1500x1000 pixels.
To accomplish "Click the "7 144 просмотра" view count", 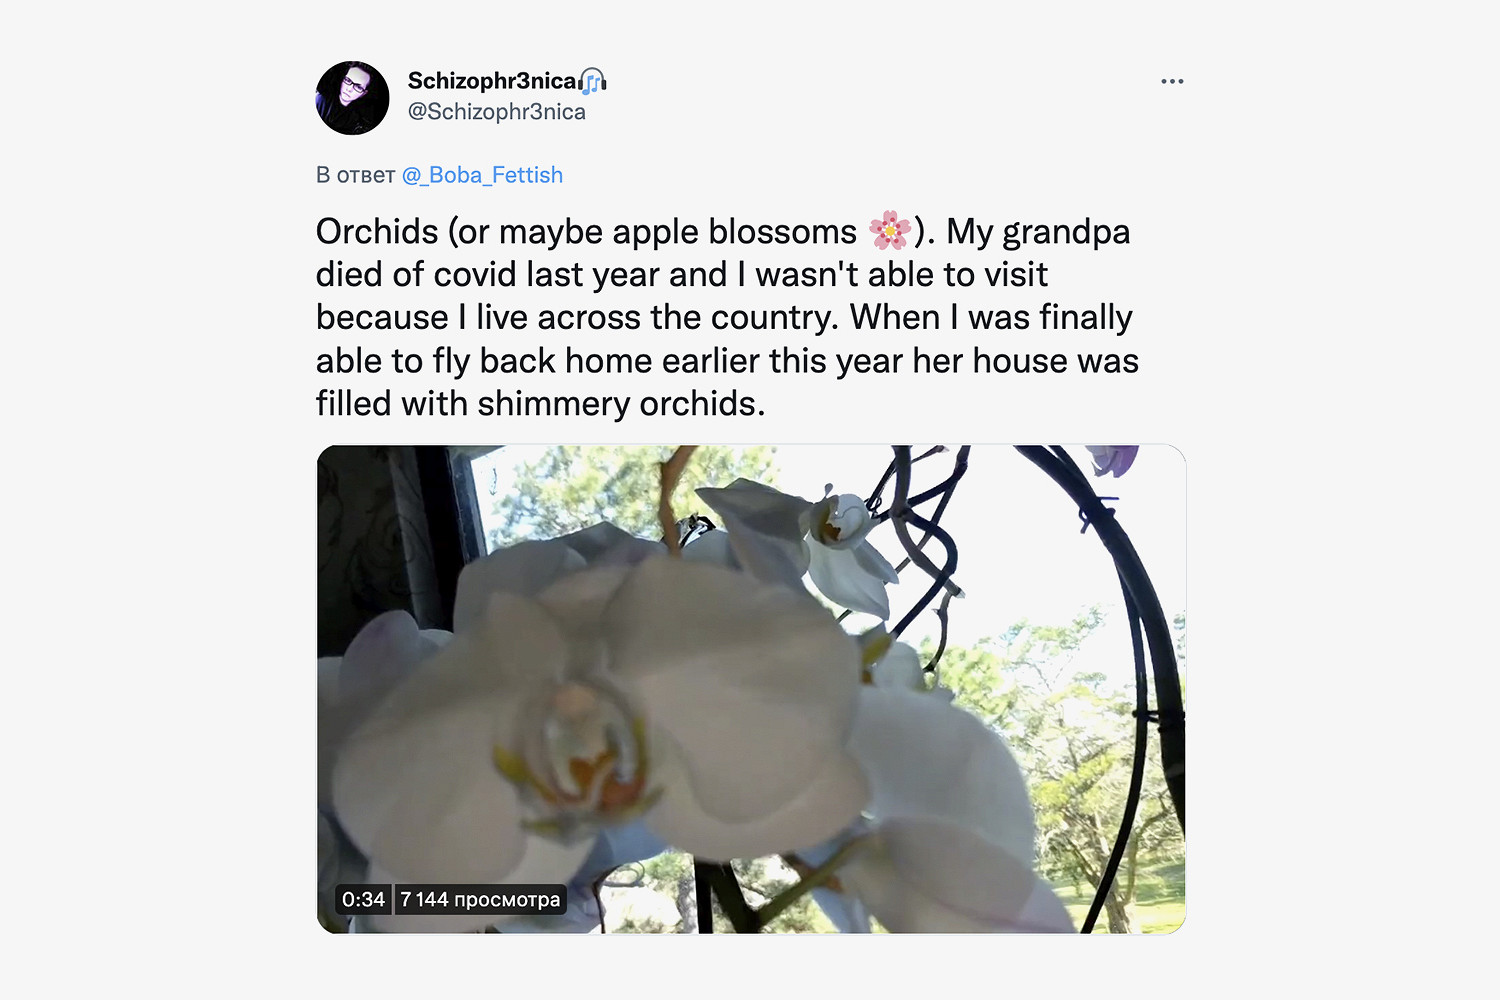I will 480,899.
